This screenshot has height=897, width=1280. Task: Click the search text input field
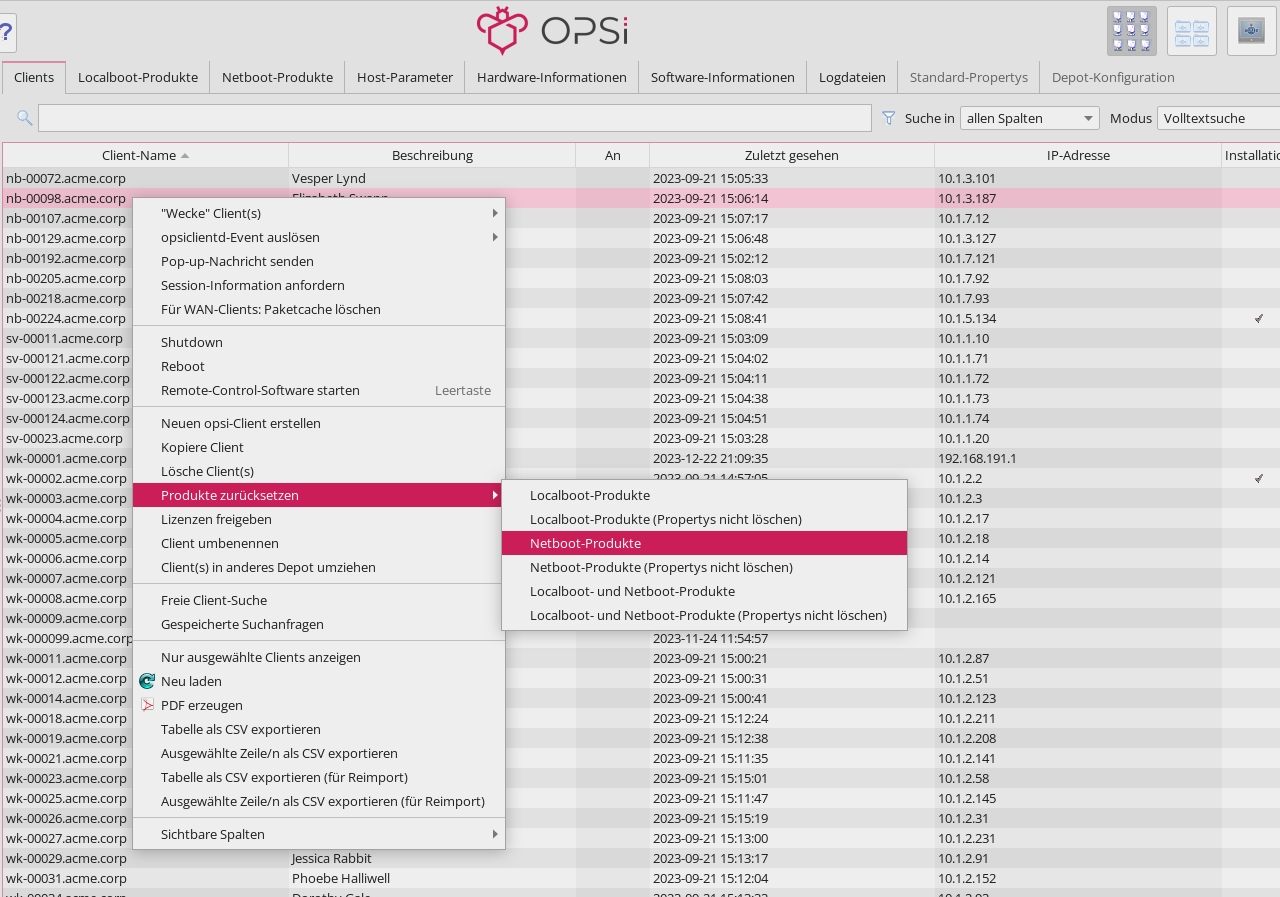tap(455, 118)
